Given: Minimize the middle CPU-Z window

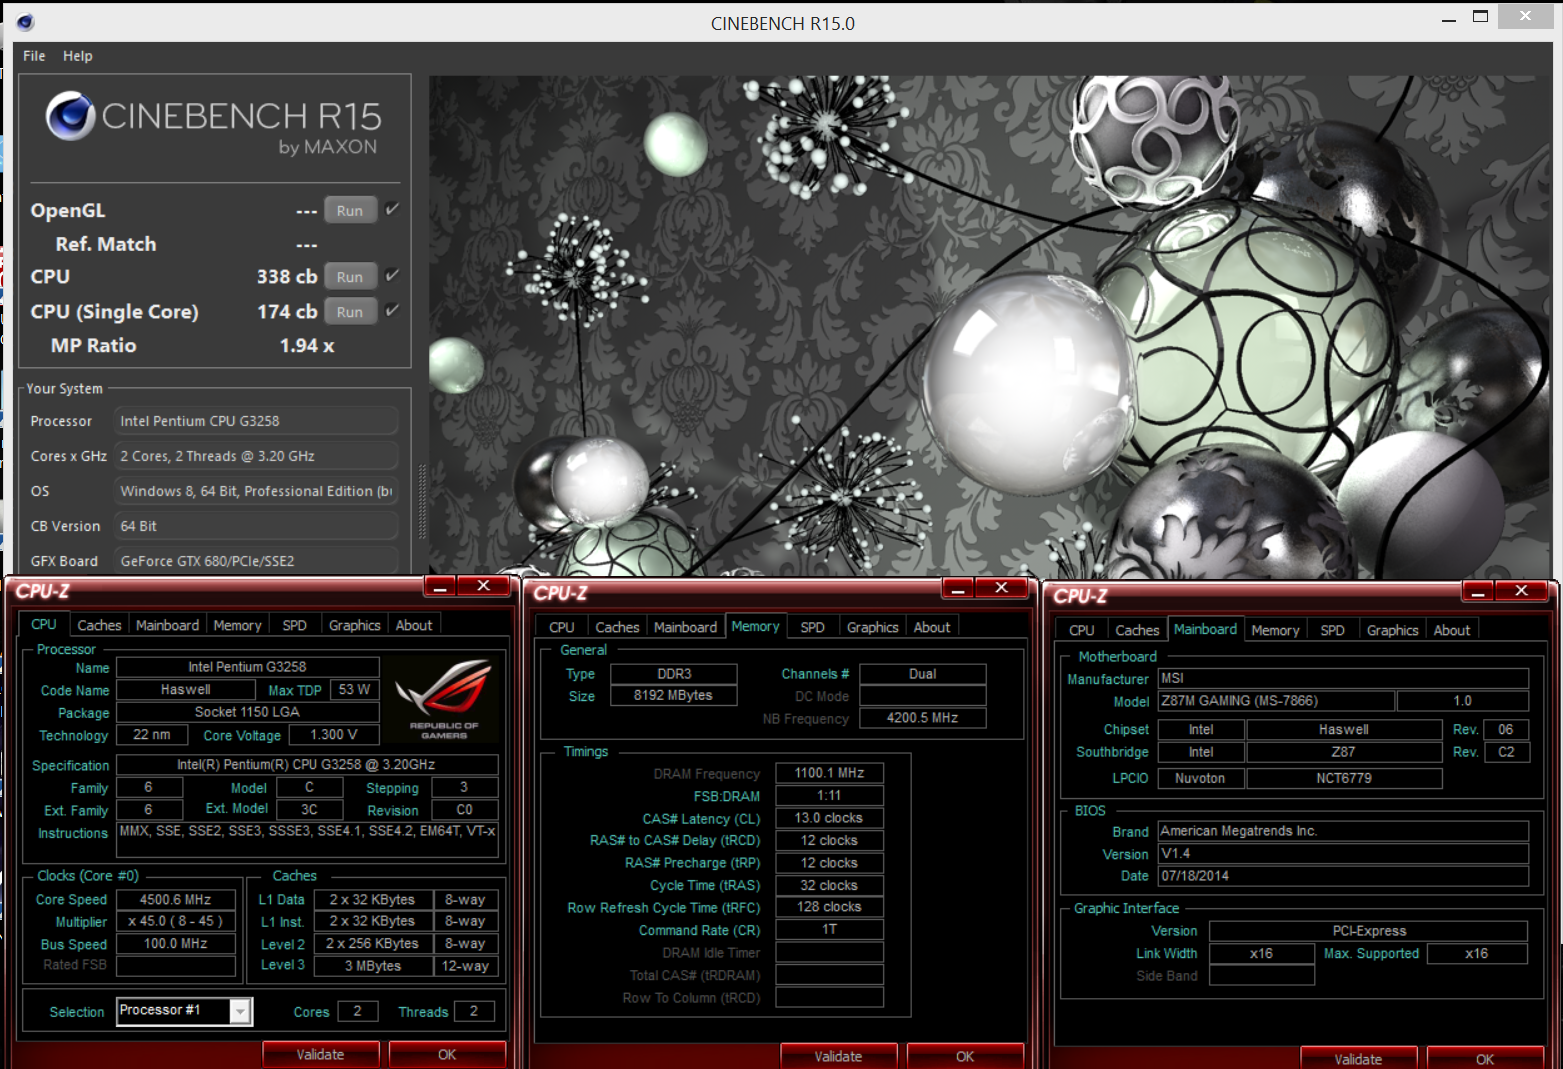Looking at the screenshot, I should click(x=958, y=588).
